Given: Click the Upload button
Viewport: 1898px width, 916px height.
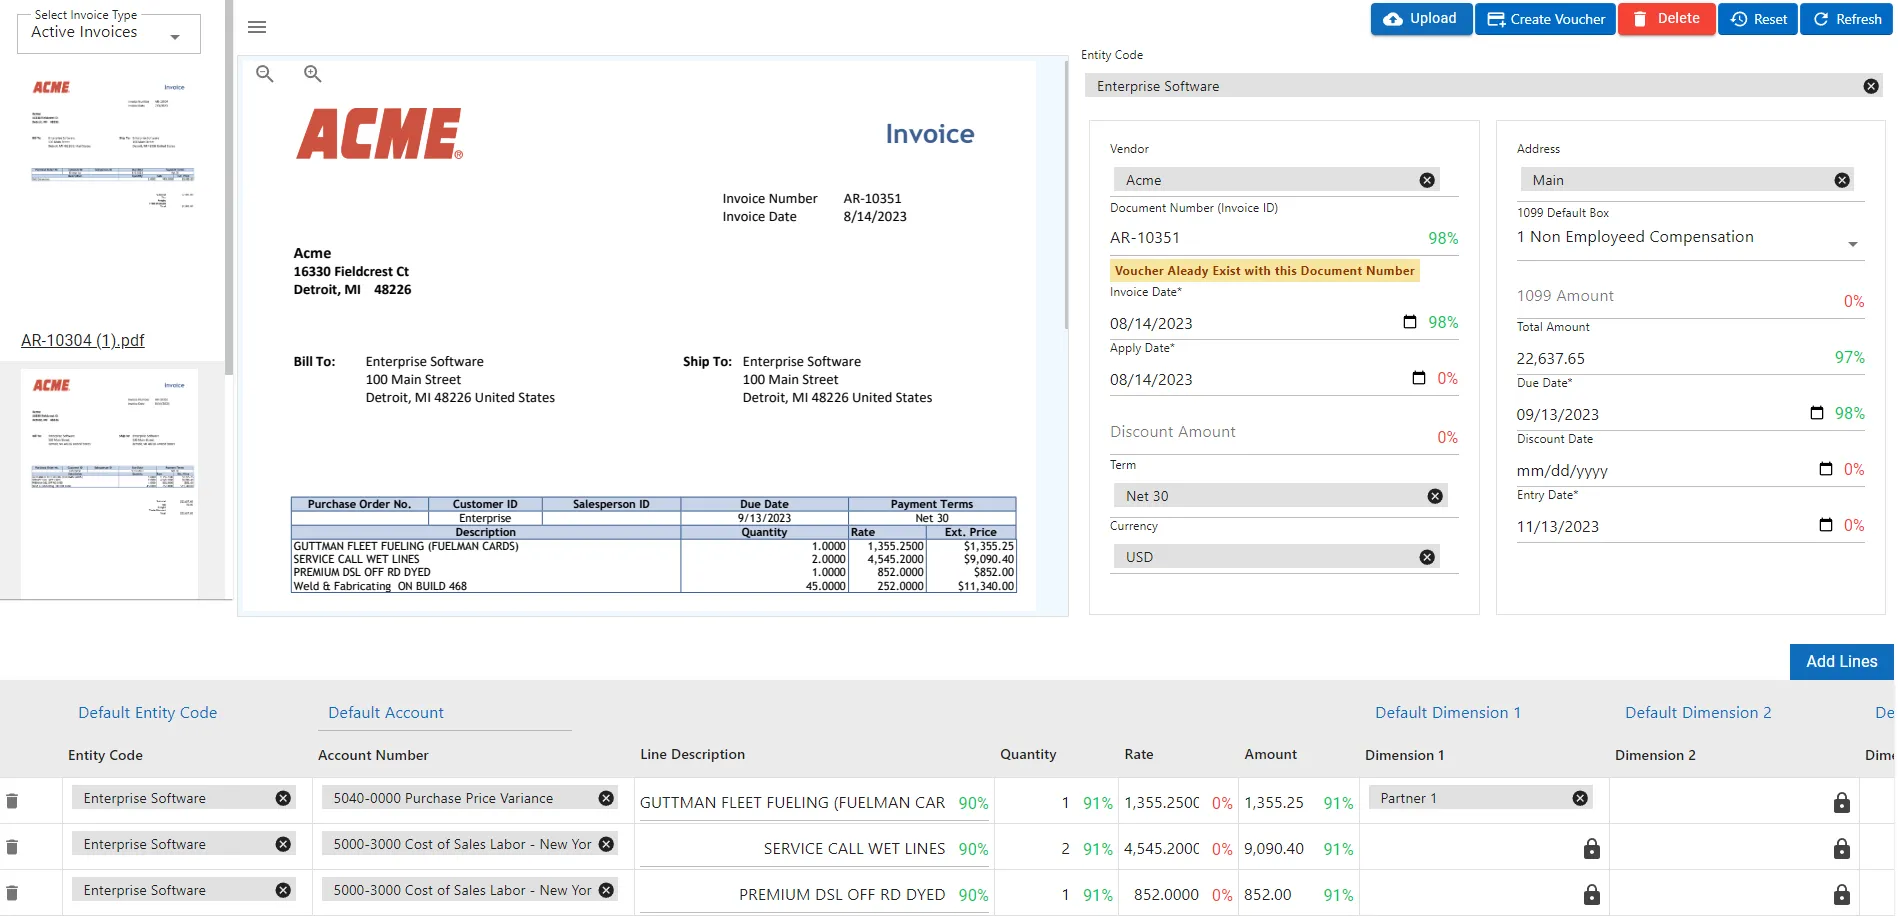Looking at the screenshot, I should tap(1421, 19).
